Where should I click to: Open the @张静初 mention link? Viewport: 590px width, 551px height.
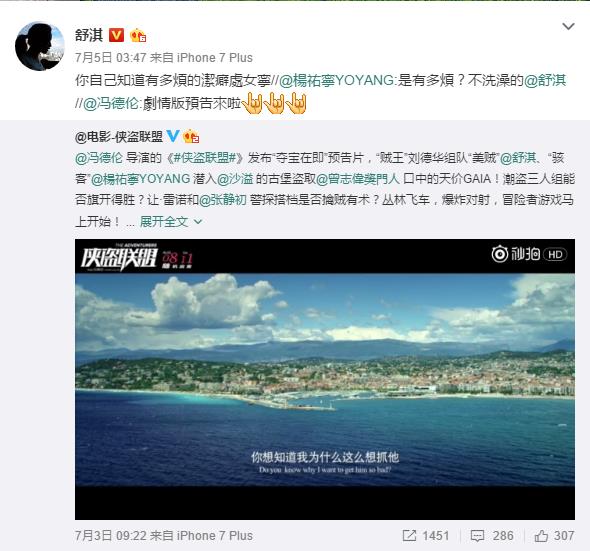(x=222, y=200)
